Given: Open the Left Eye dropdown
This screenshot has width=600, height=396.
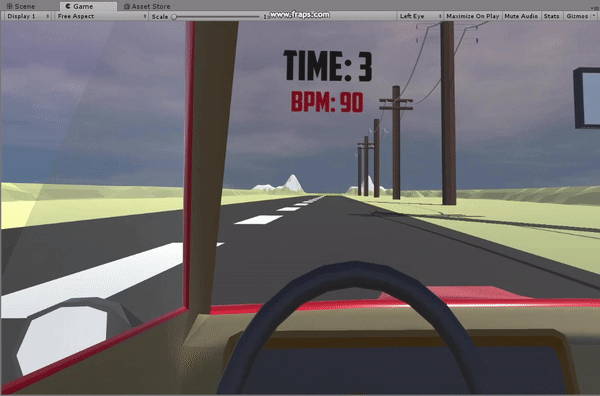Looking at the screenshot, I should (420, 16).
